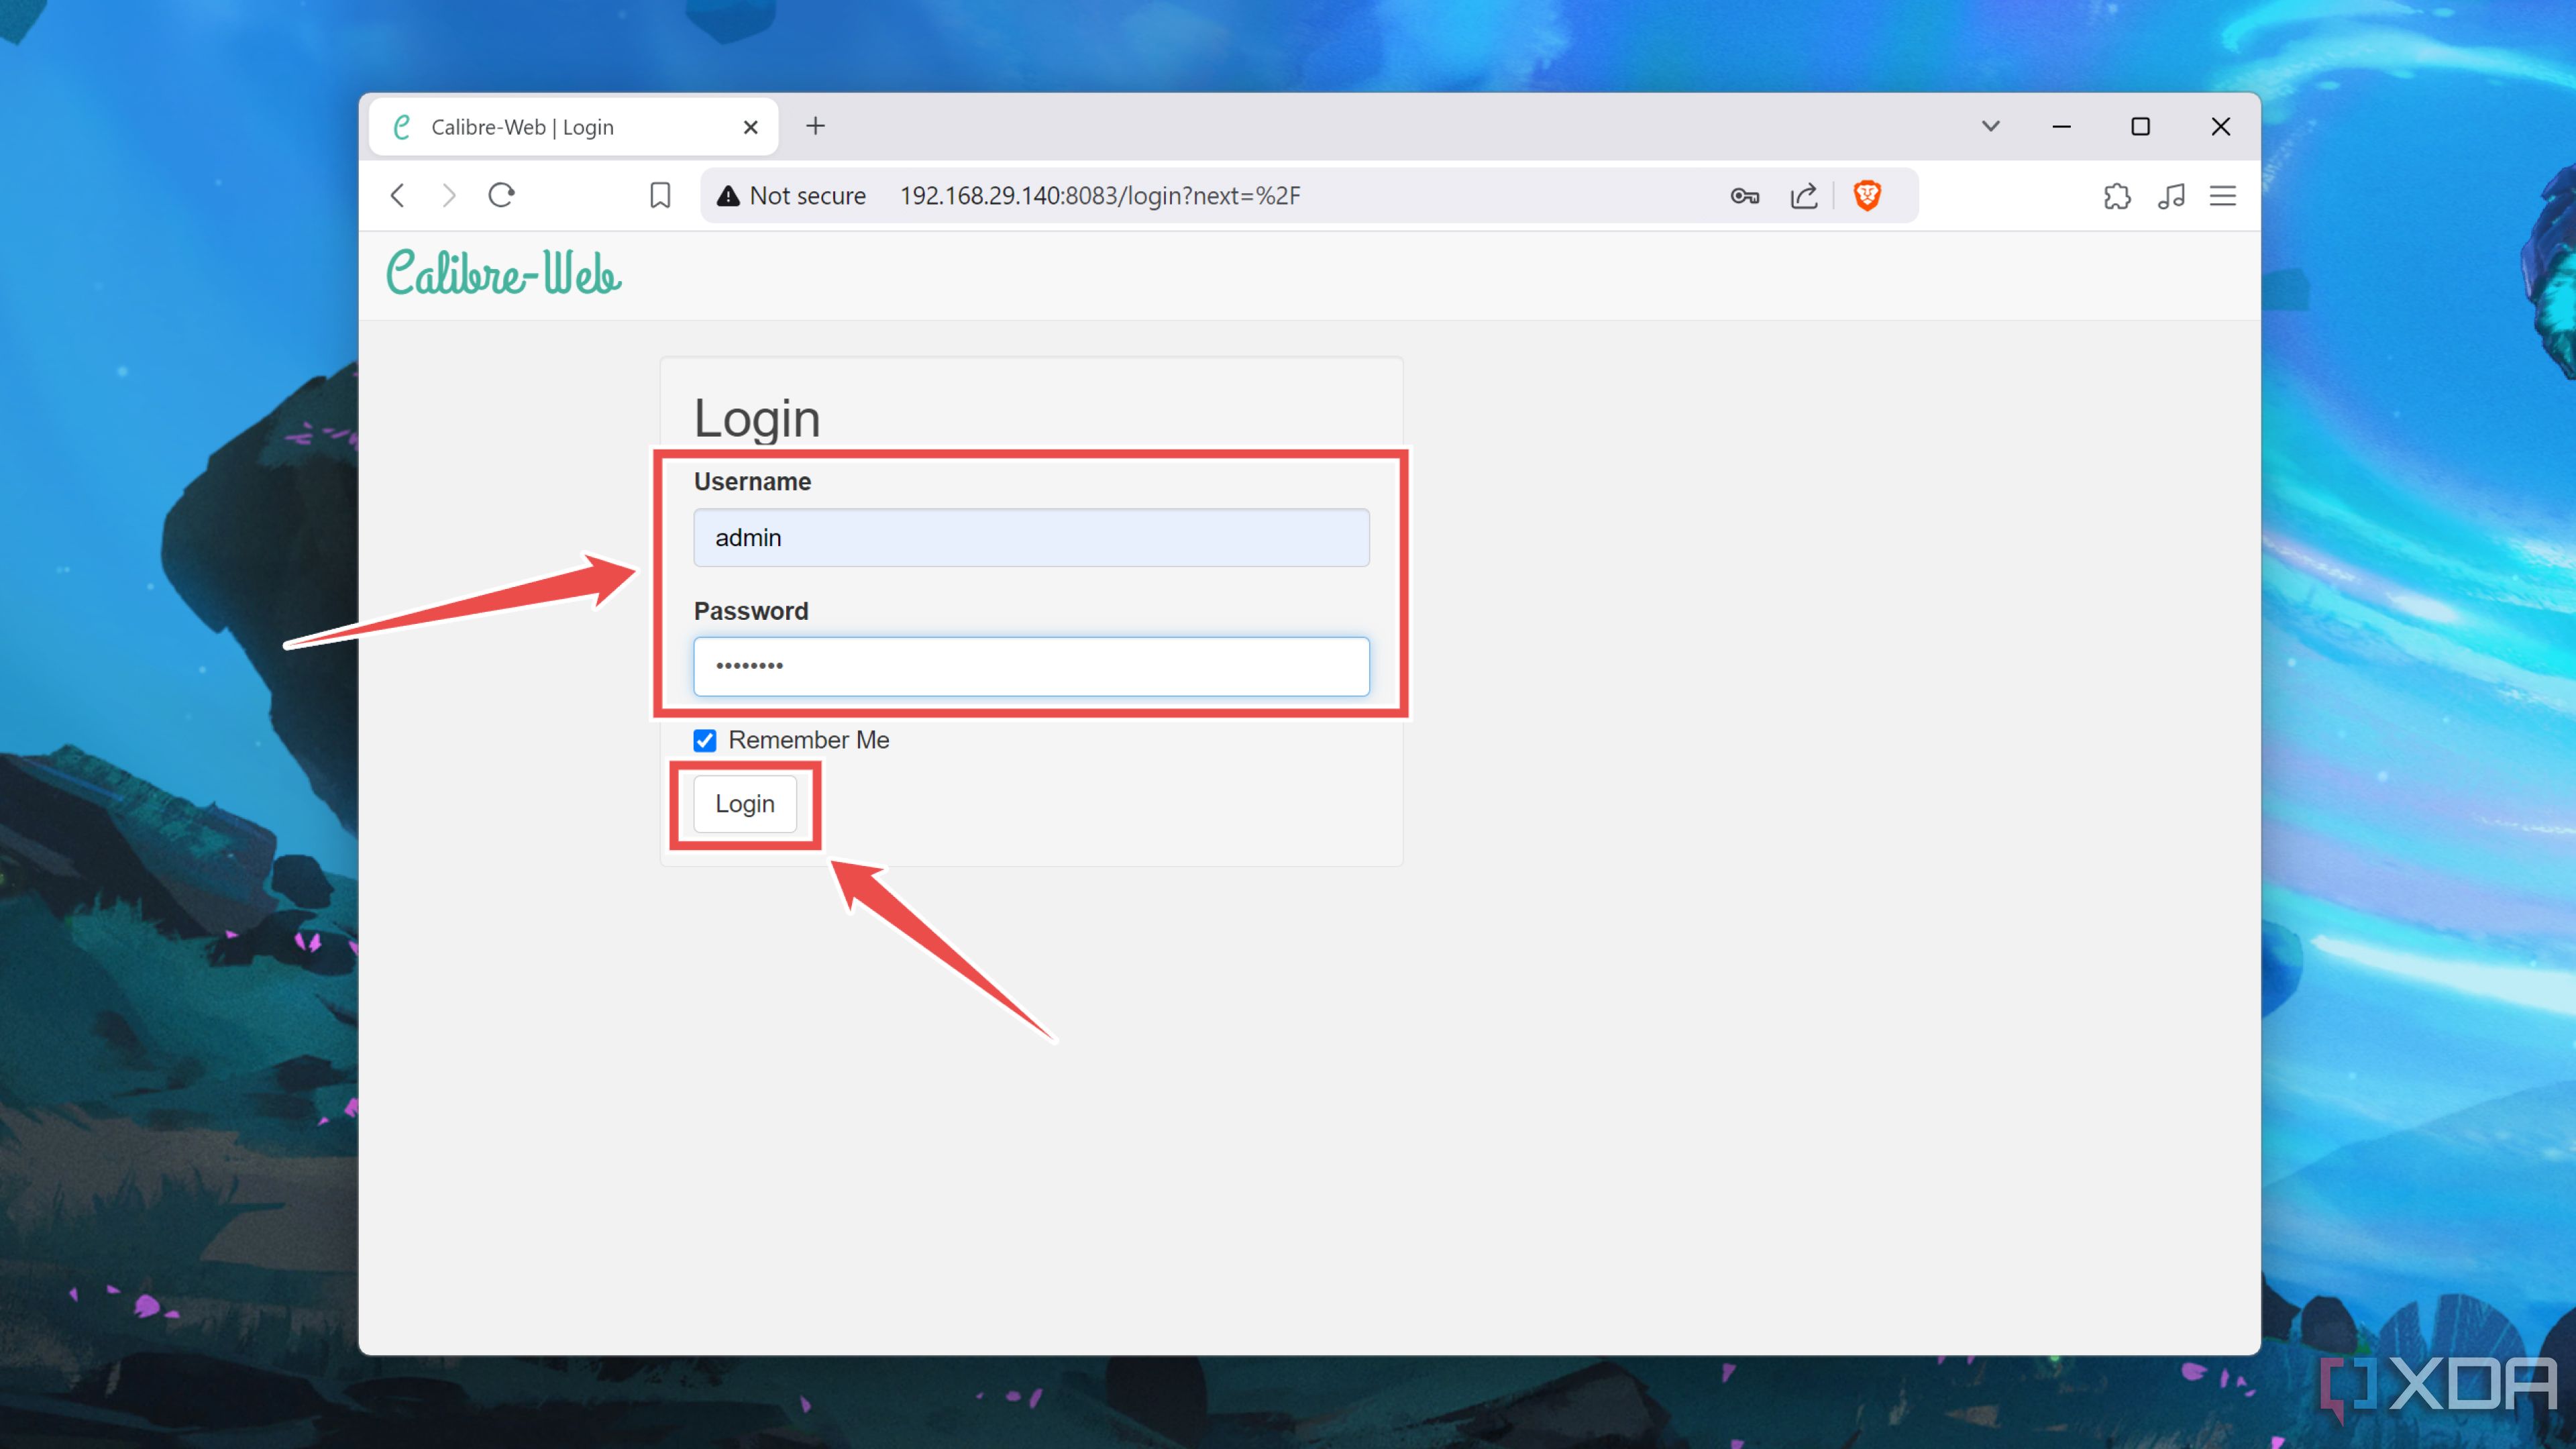This screenshot has height=1449, width=2576.
Task: Click the address bar URL
Action: click(1100, 196)
